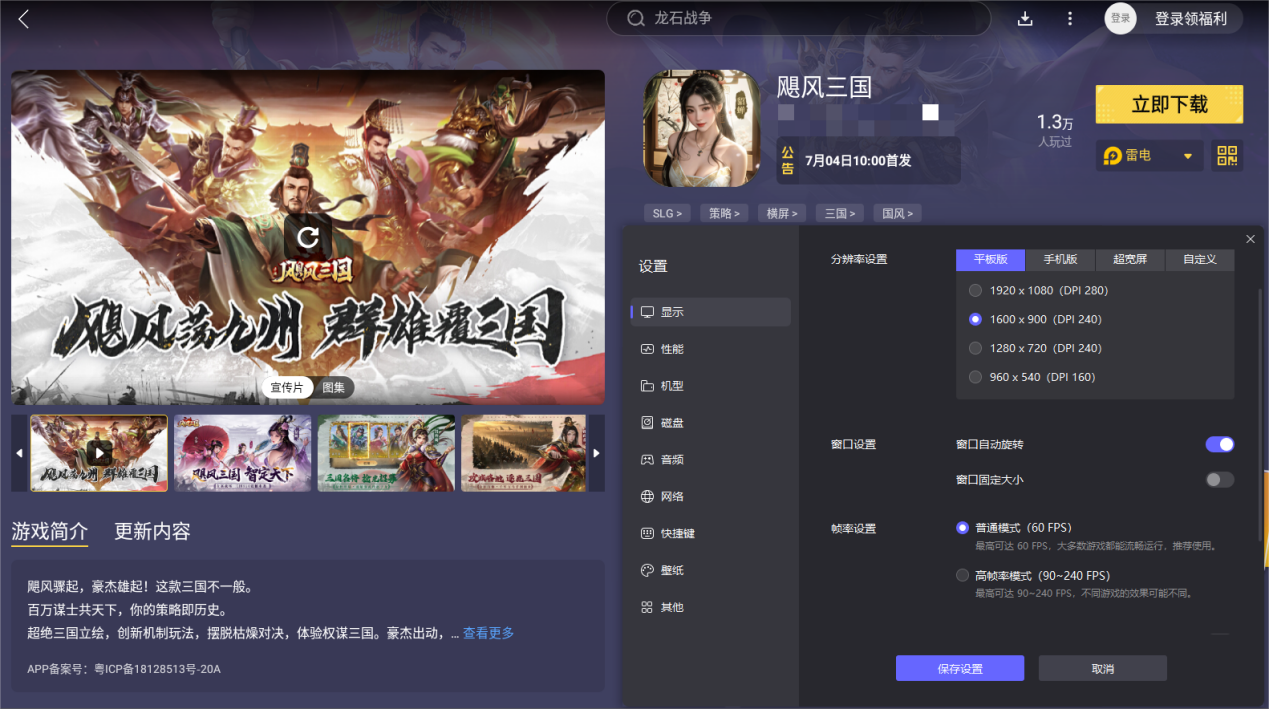1269x709 pixels.
Task: Click the 7月04日10:00首发 announcement text
Action: click(x=859, y=160)
